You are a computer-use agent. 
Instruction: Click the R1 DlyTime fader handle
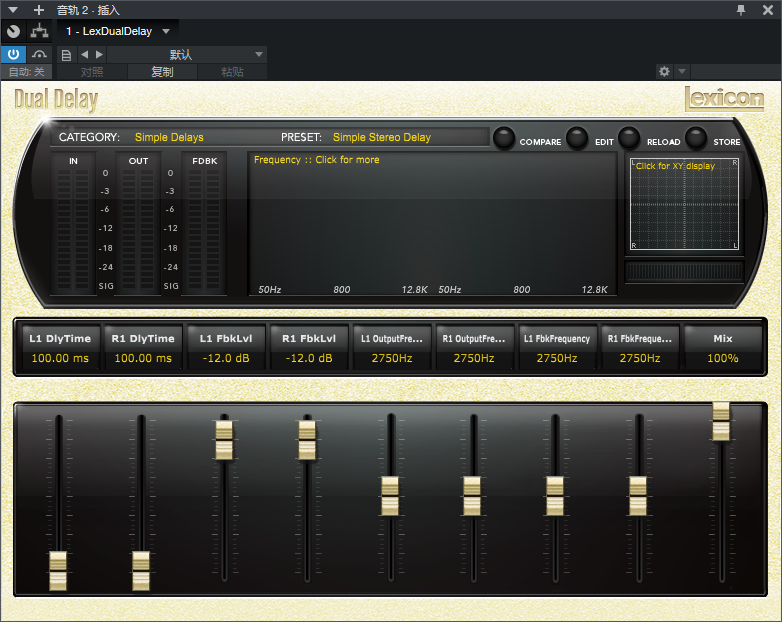(x=141, y=571)
